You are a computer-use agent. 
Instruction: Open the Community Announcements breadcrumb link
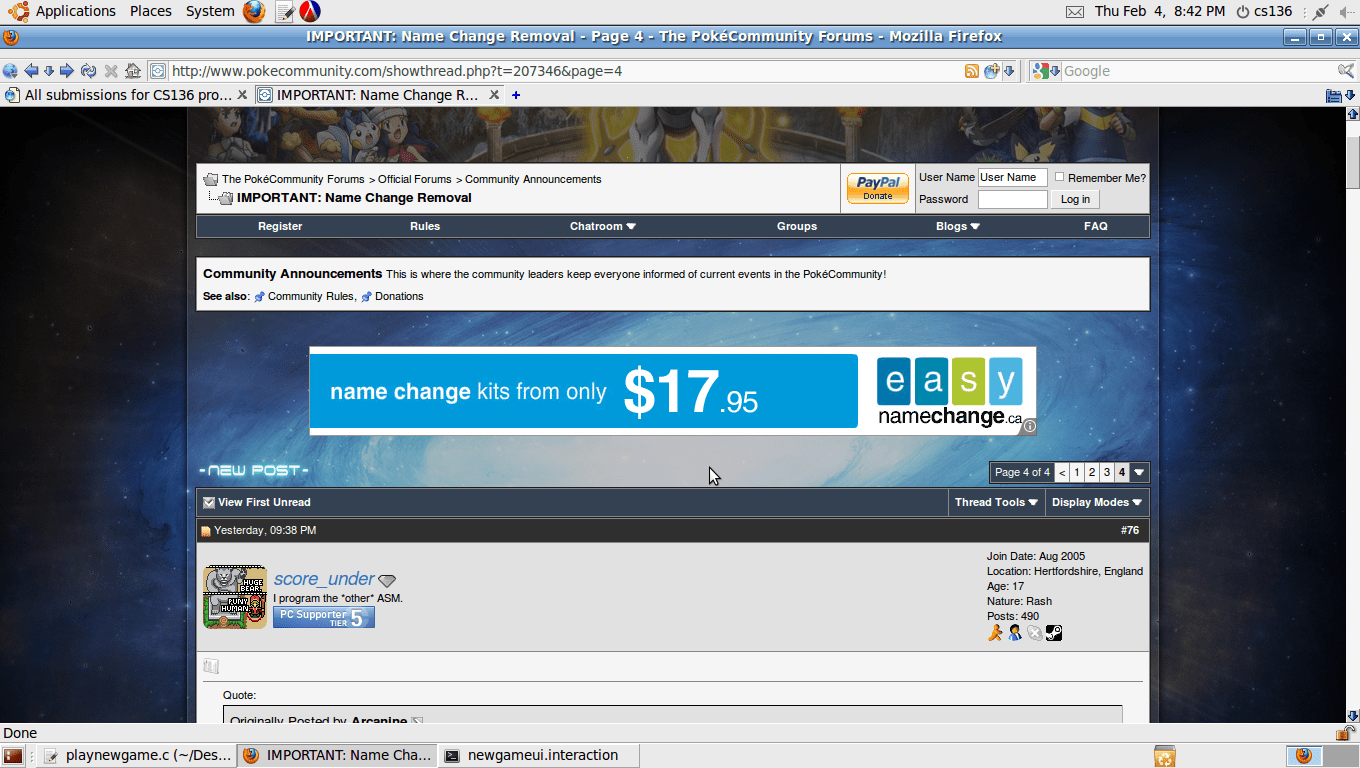click(x=533, y=179)
